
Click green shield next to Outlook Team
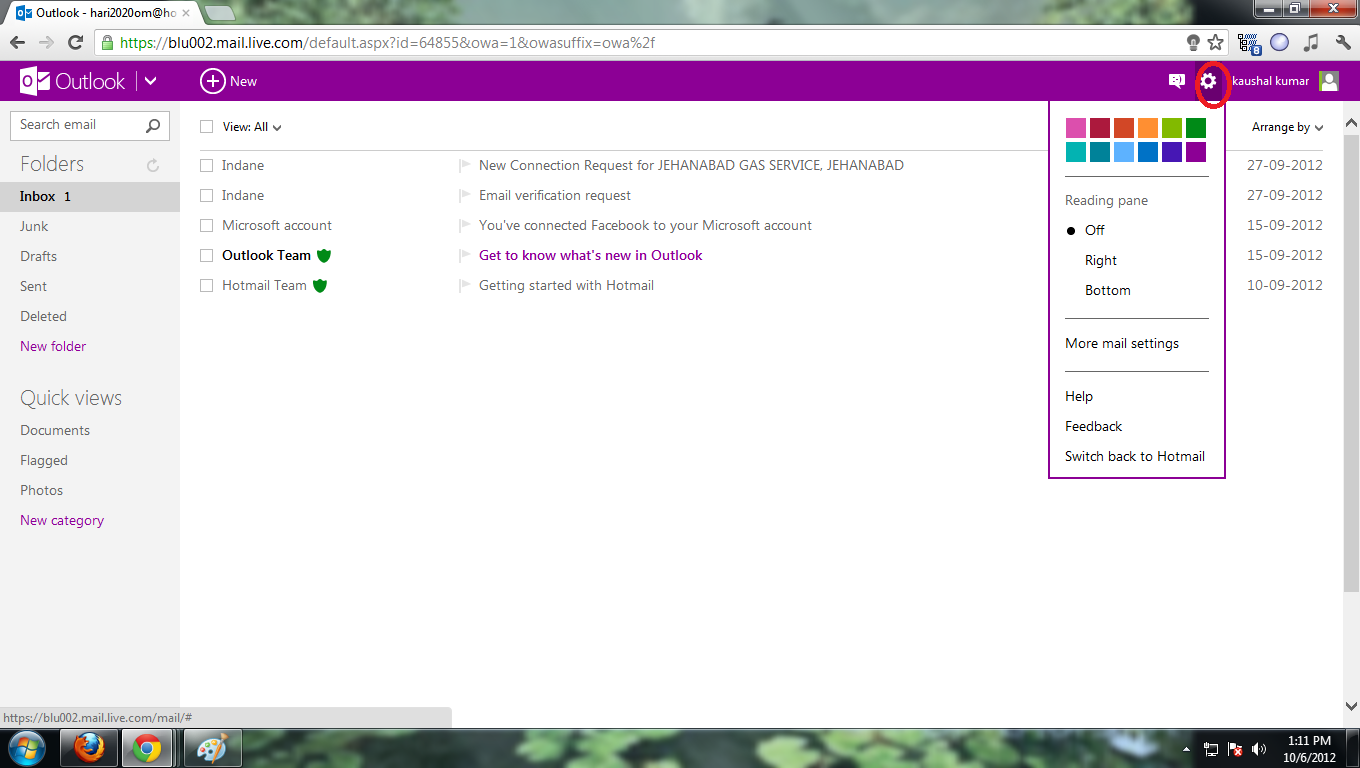point(324,255)
